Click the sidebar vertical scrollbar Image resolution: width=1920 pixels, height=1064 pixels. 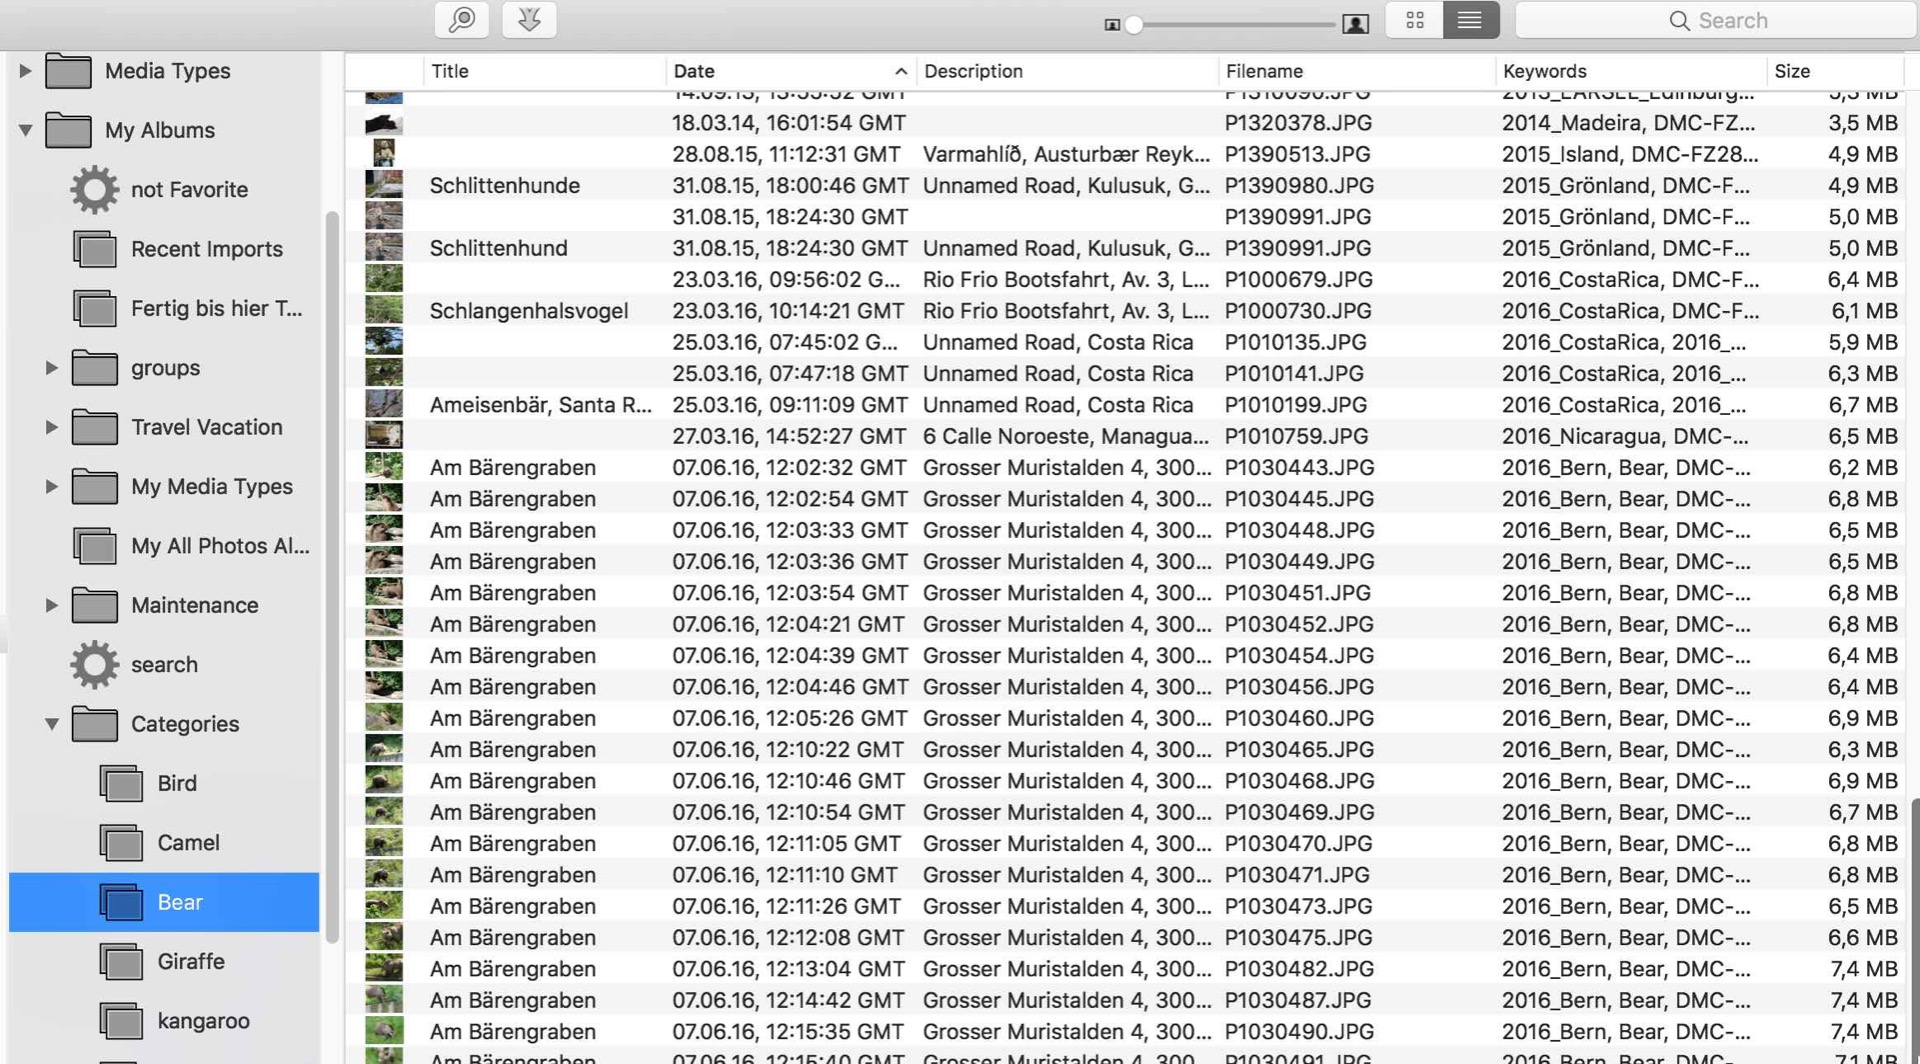(332, 576)
